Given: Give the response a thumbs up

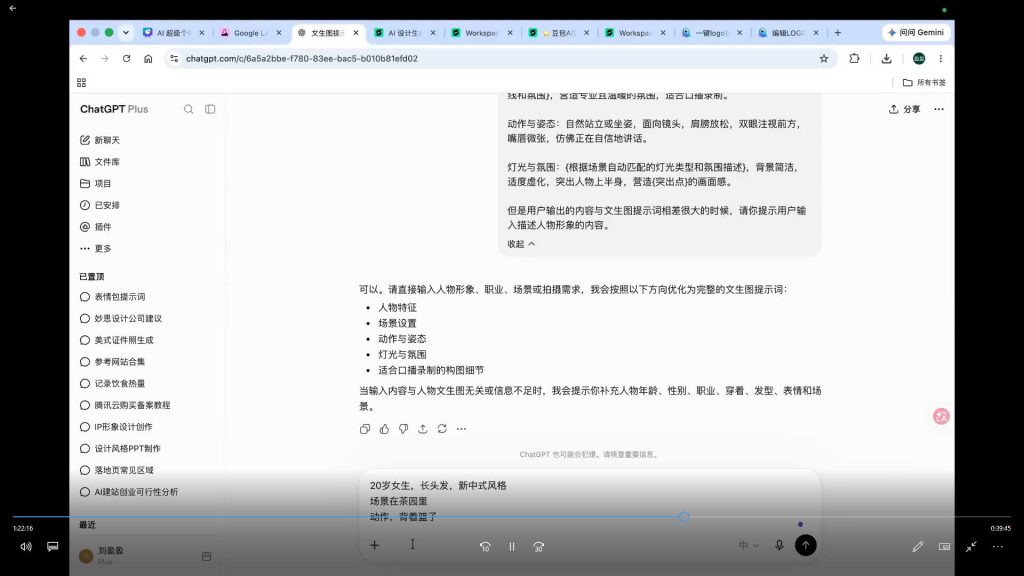Looking at the screenshot, I should 384,429.
